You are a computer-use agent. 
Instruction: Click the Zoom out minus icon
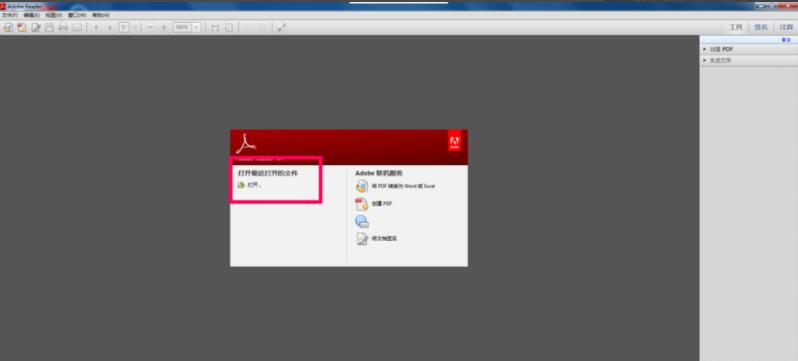point(150,27)
